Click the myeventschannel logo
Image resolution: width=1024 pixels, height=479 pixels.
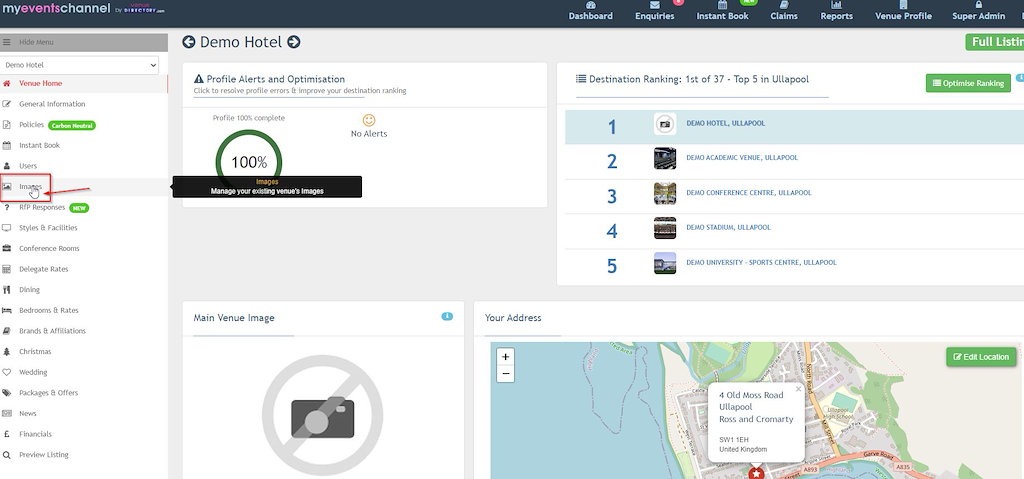pyautogui.click(x=56, y=8)
